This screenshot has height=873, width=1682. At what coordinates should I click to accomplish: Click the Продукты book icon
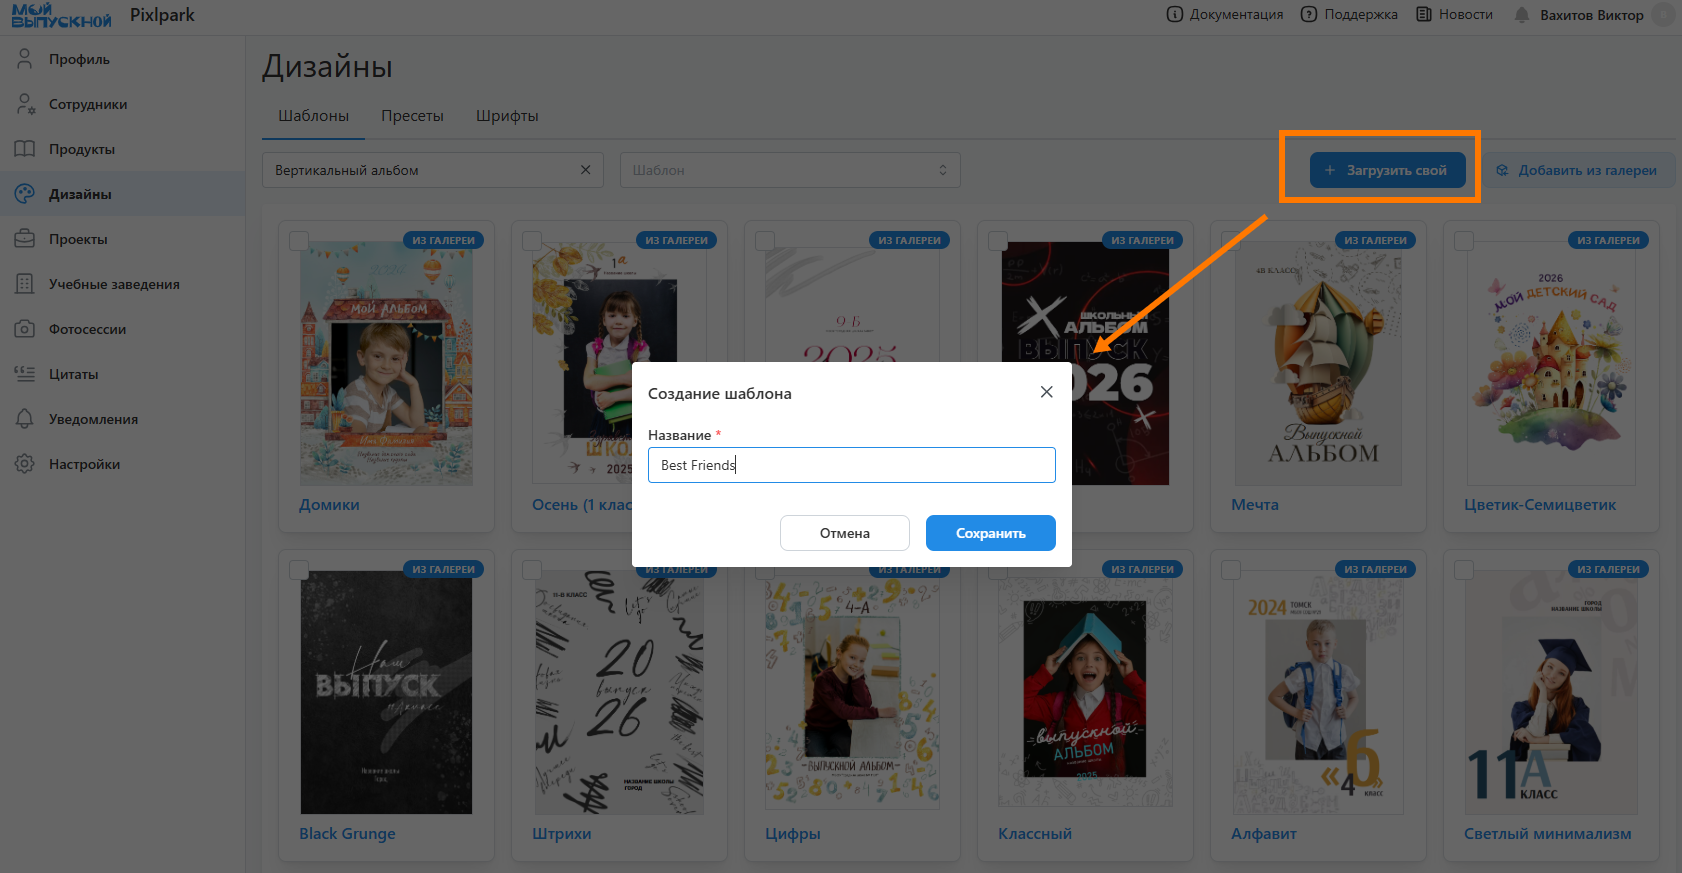pyautogui.click(x=25, y=149)
